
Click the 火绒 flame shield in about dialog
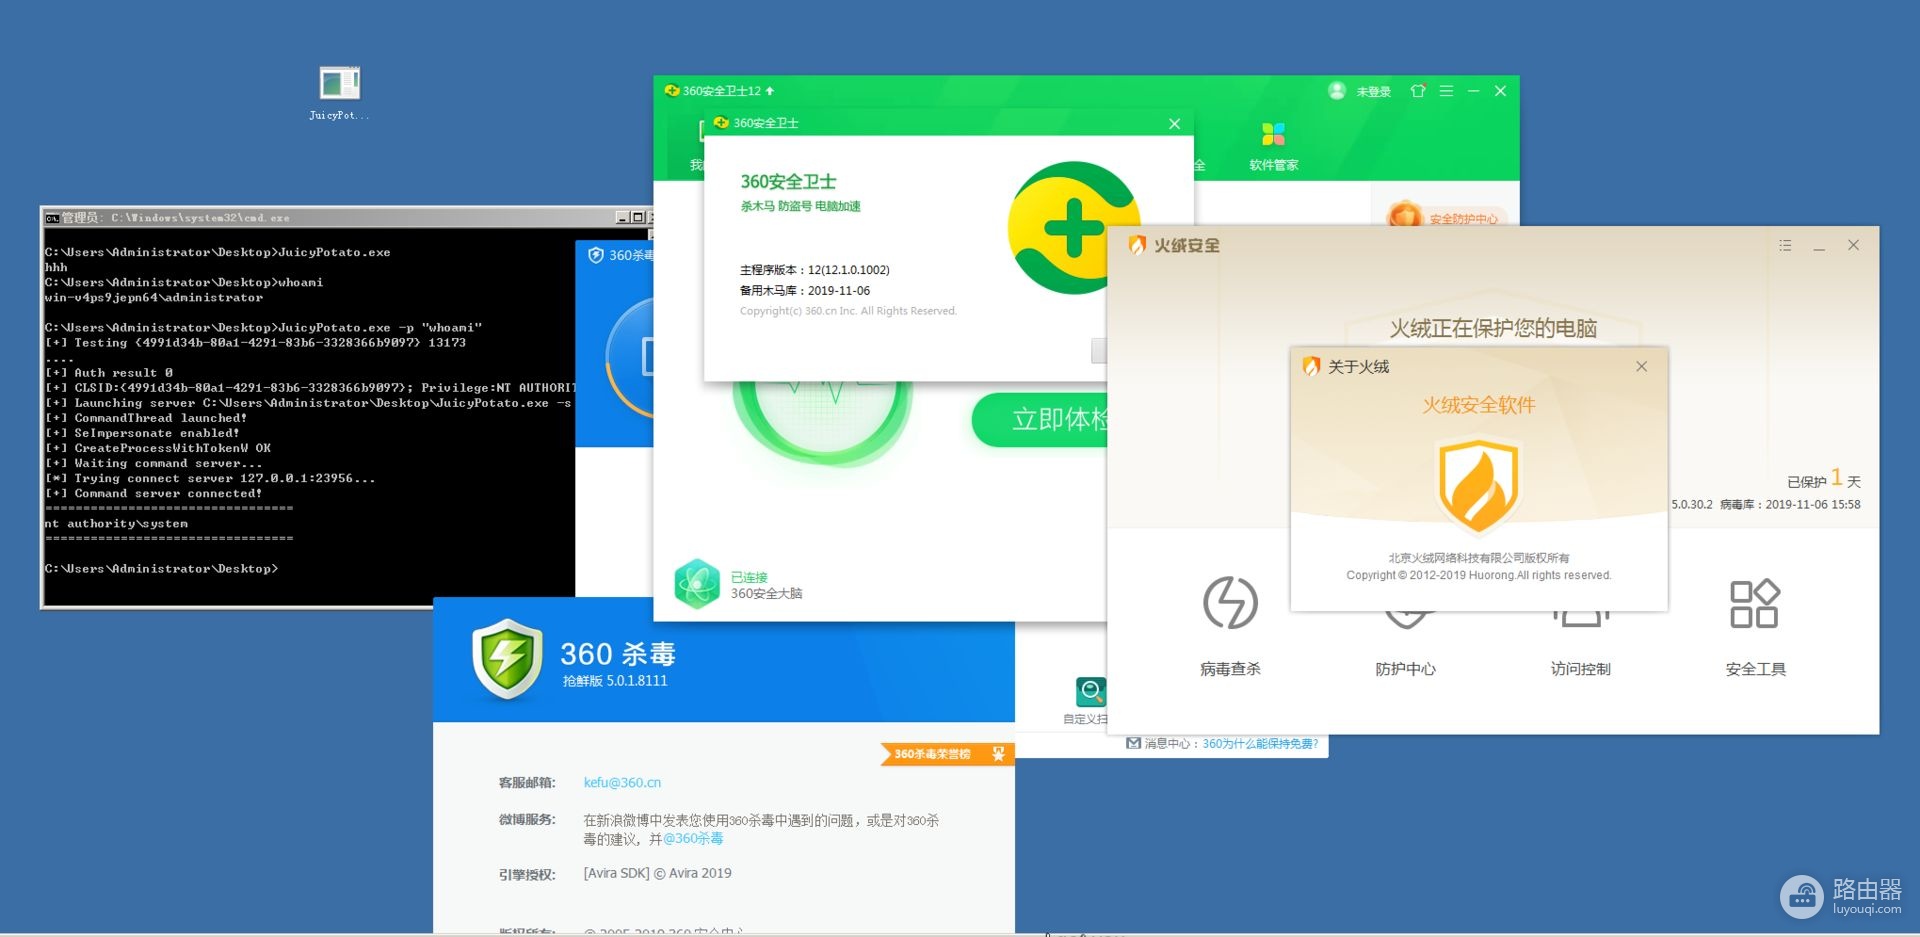[x=1478, y=485]
